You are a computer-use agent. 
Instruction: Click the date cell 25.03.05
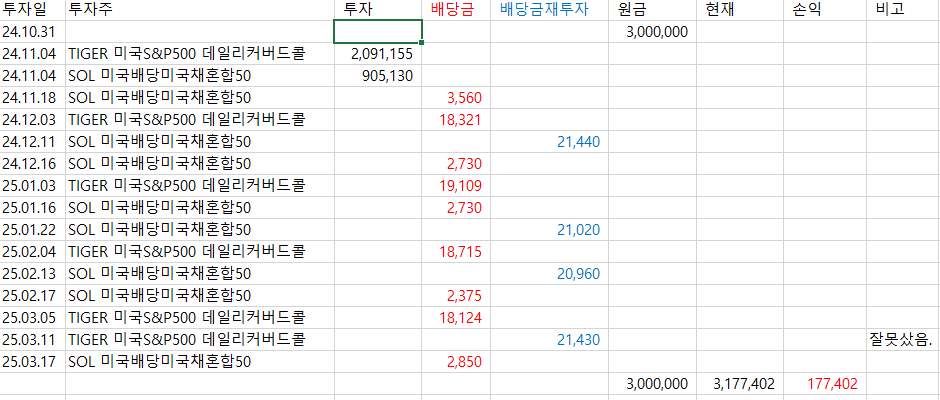[32, 317]
